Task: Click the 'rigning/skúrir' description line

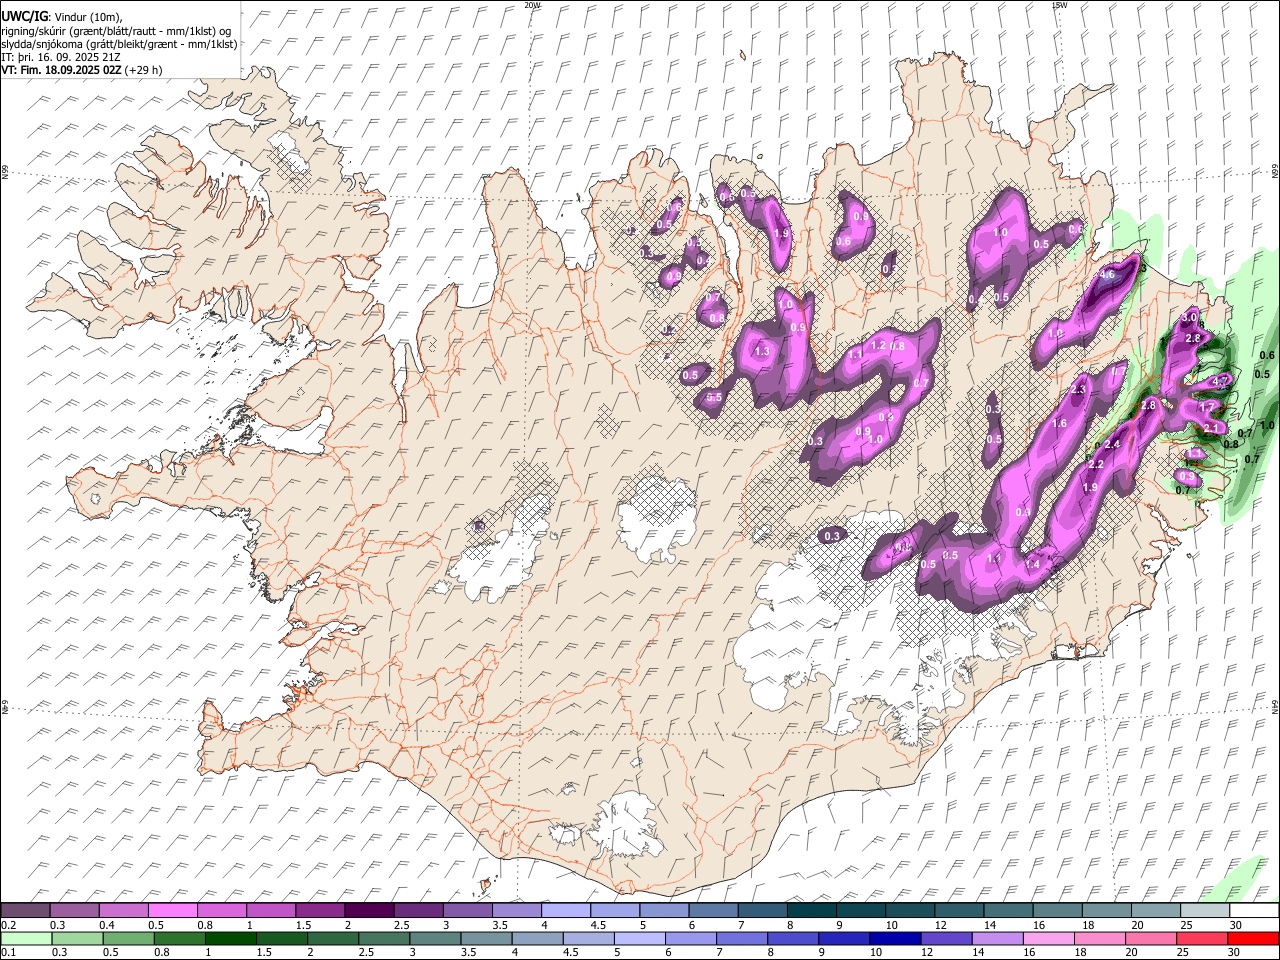Action: pos(116,31)
